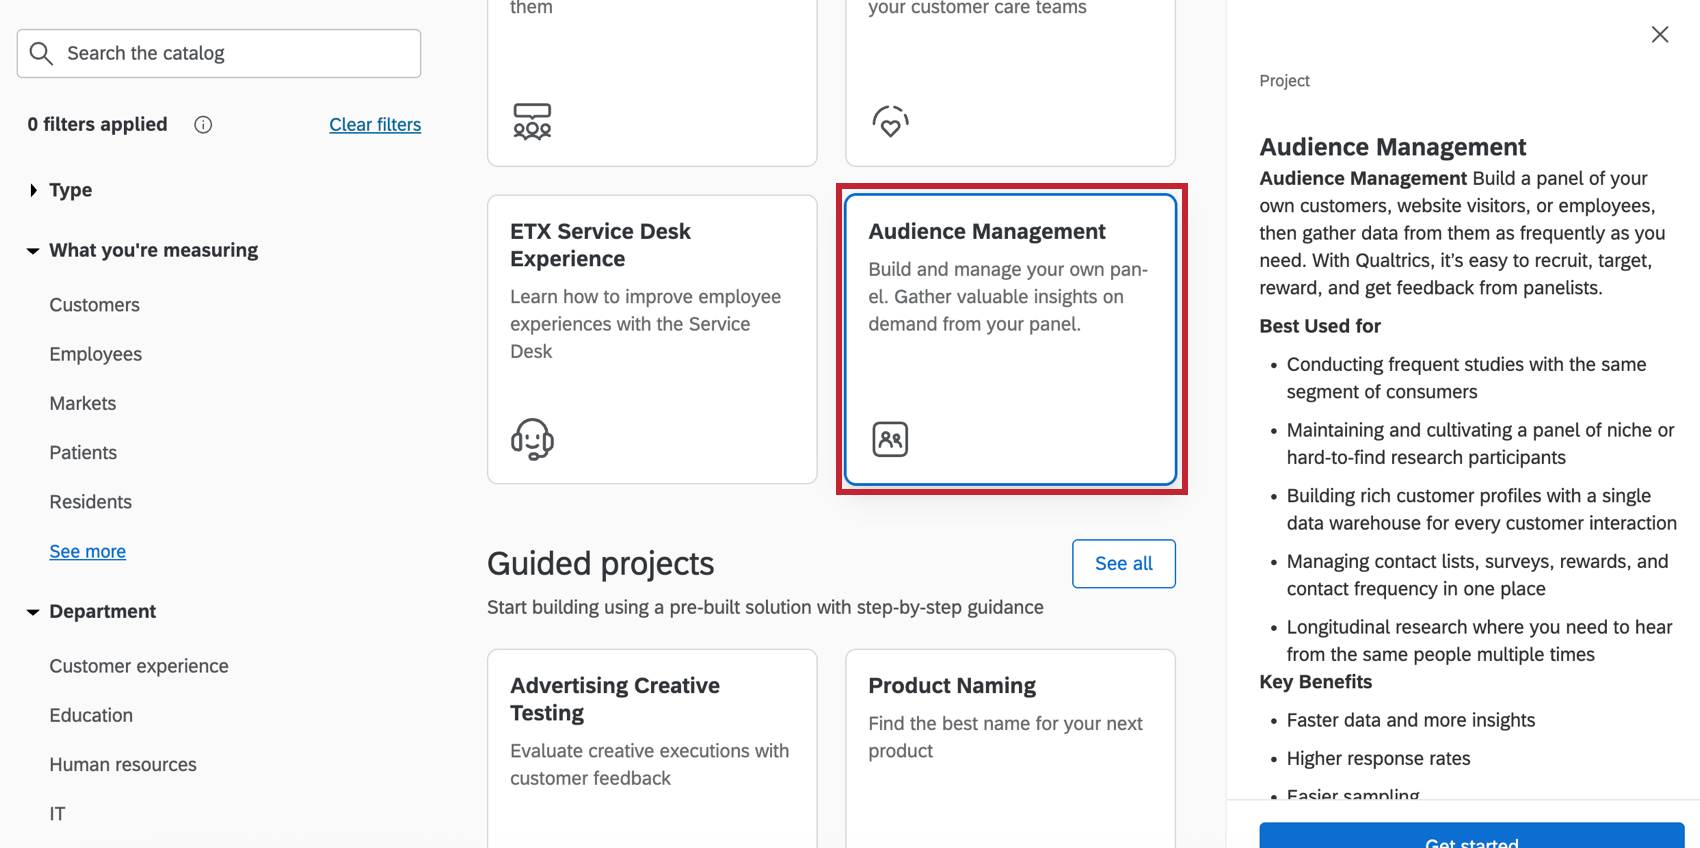
Task: Click the Audience Management panel icon
Action: pyautogui.click(x=889, y=439)
